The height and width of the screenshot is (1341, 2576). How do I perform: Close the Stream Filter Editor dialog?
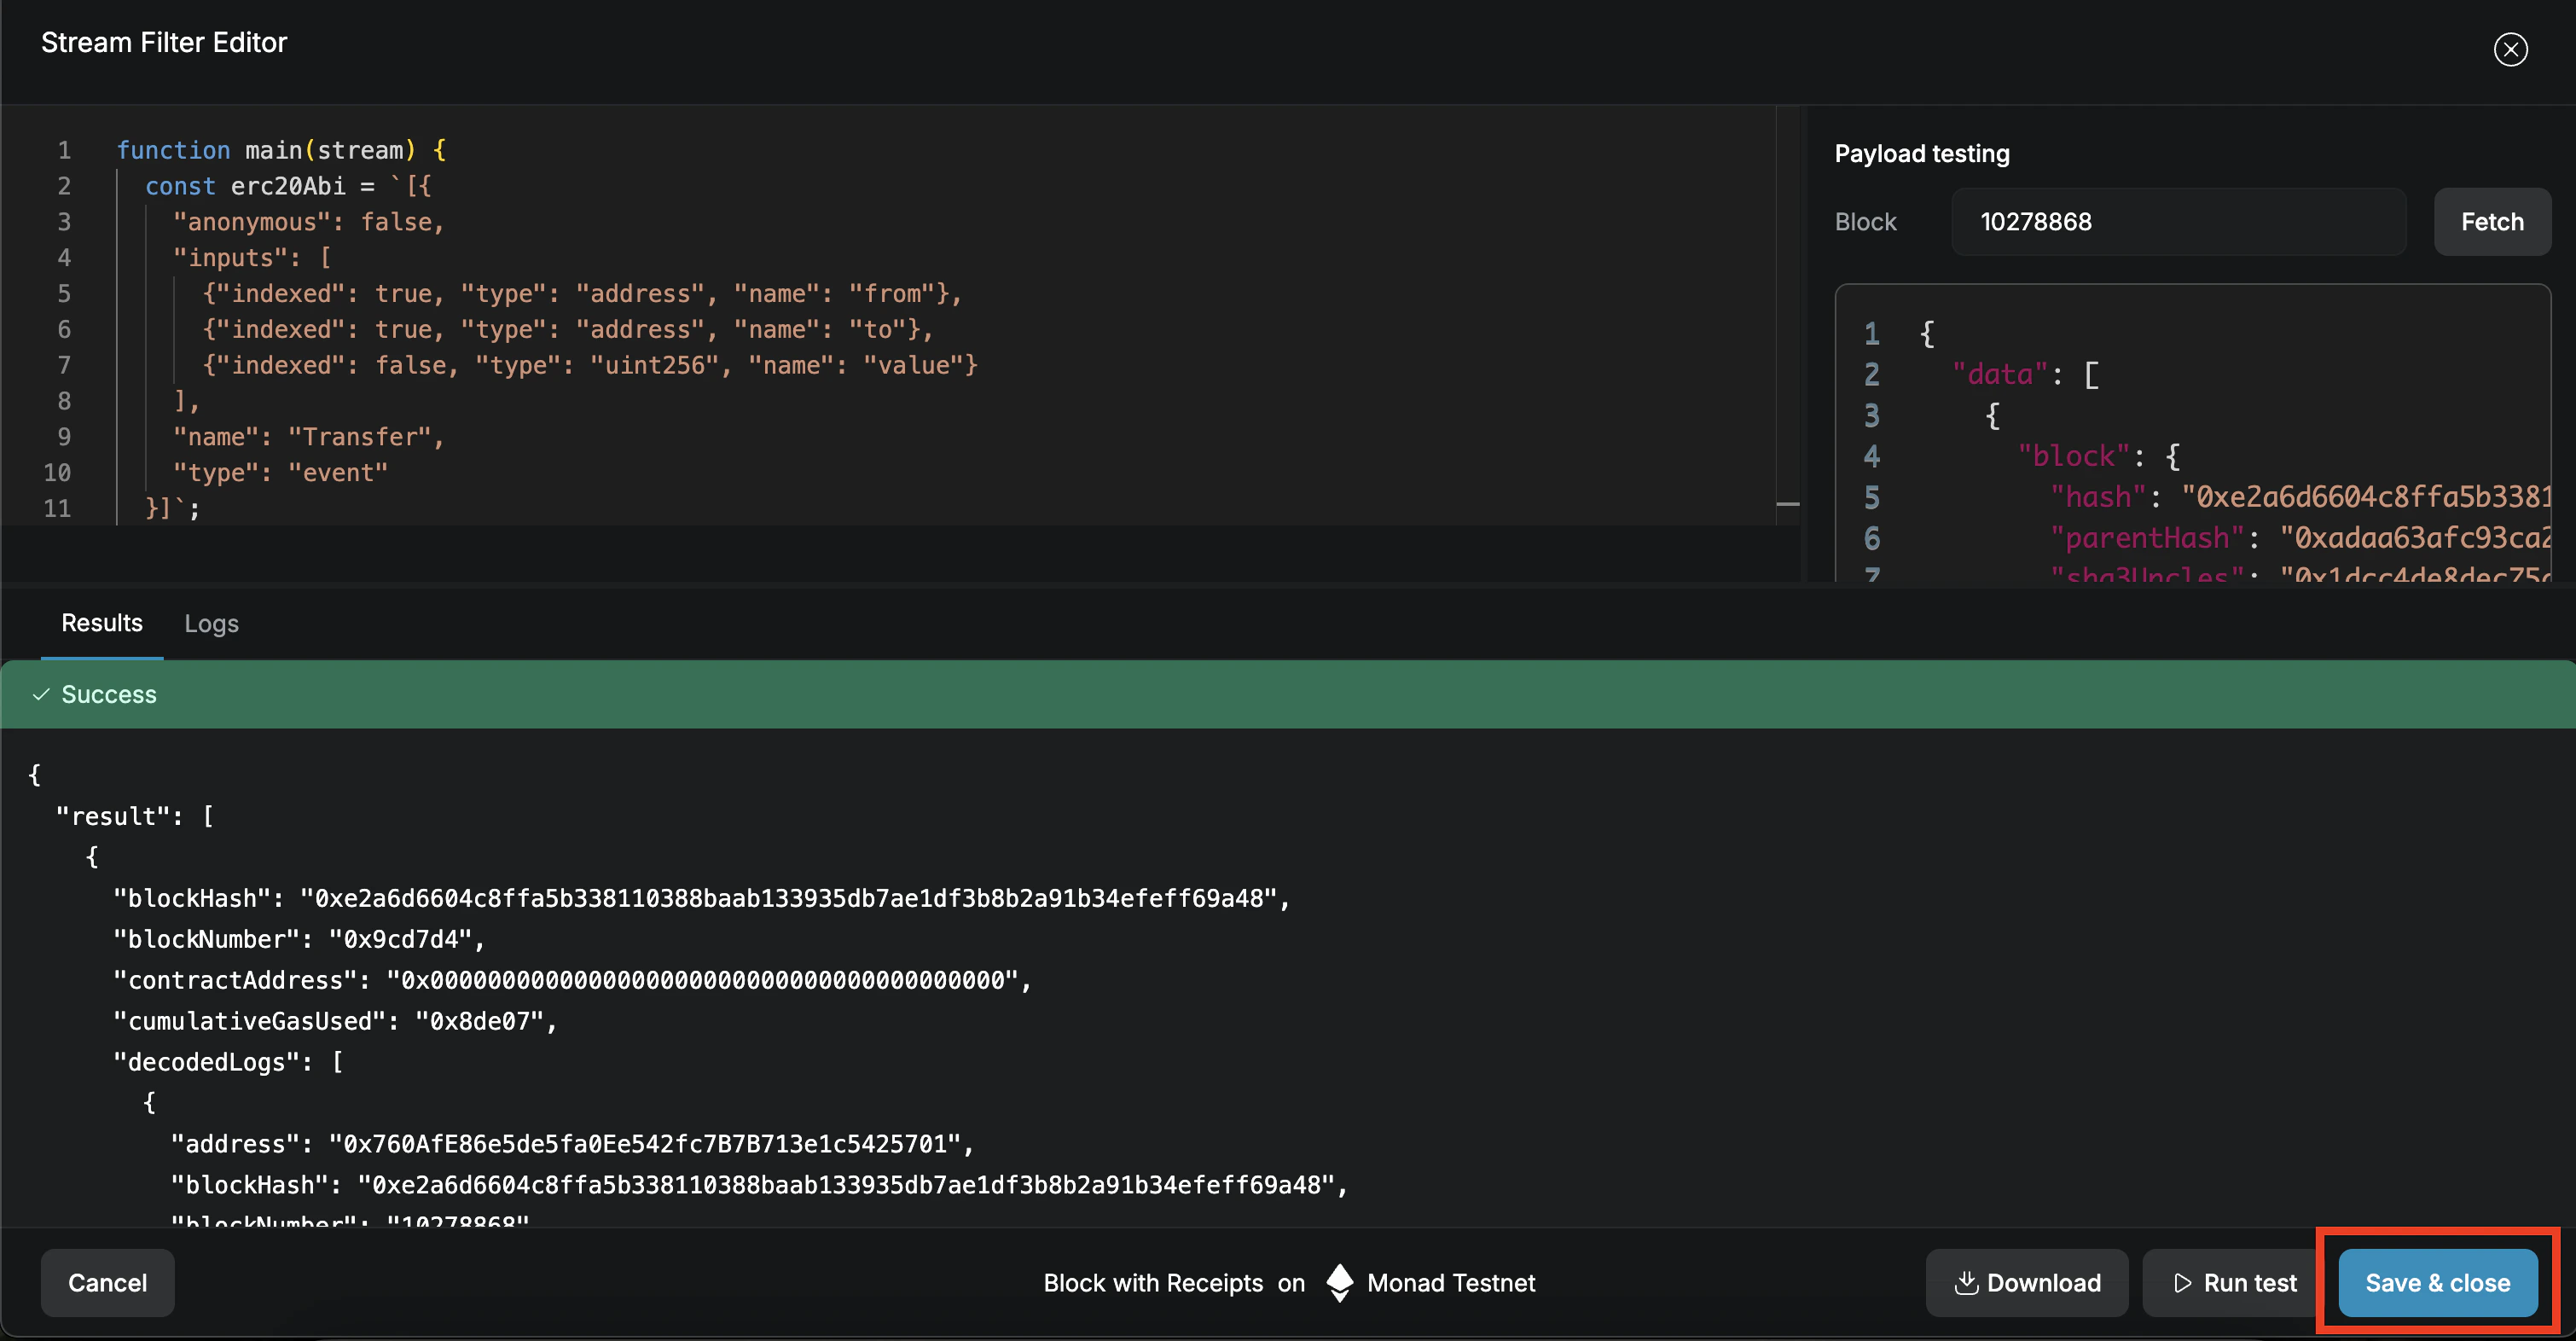tap(2510, 49)
